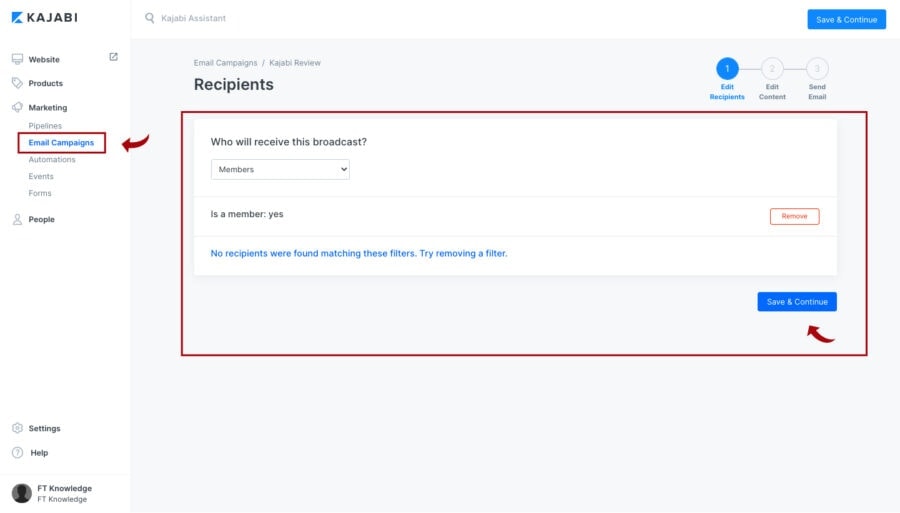This screenshot has height=513, width=900.
Task: Click the Kajabi logo
Action: [44, 18]
